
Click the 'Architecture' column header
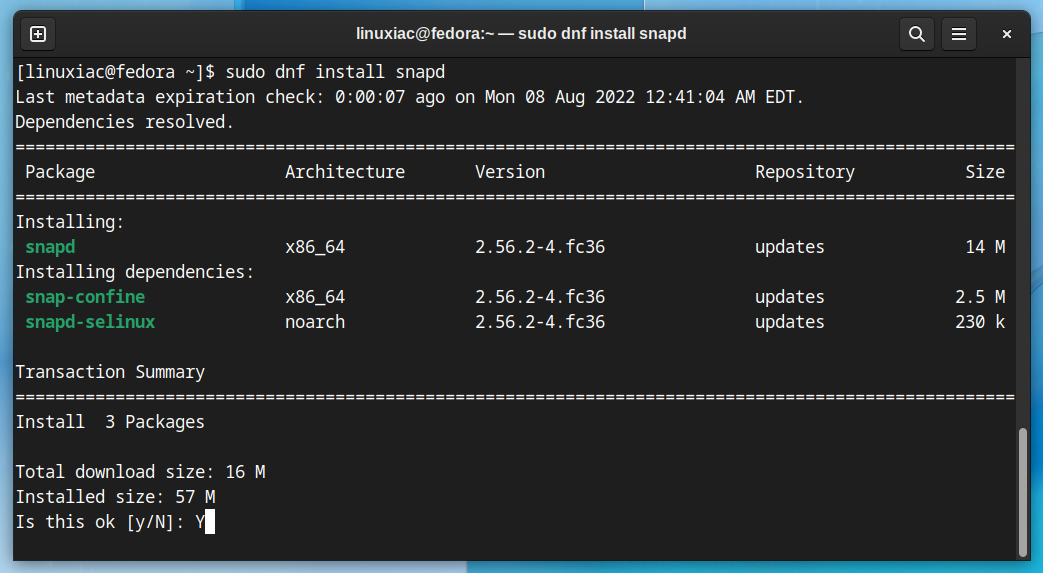coord(345,172)
